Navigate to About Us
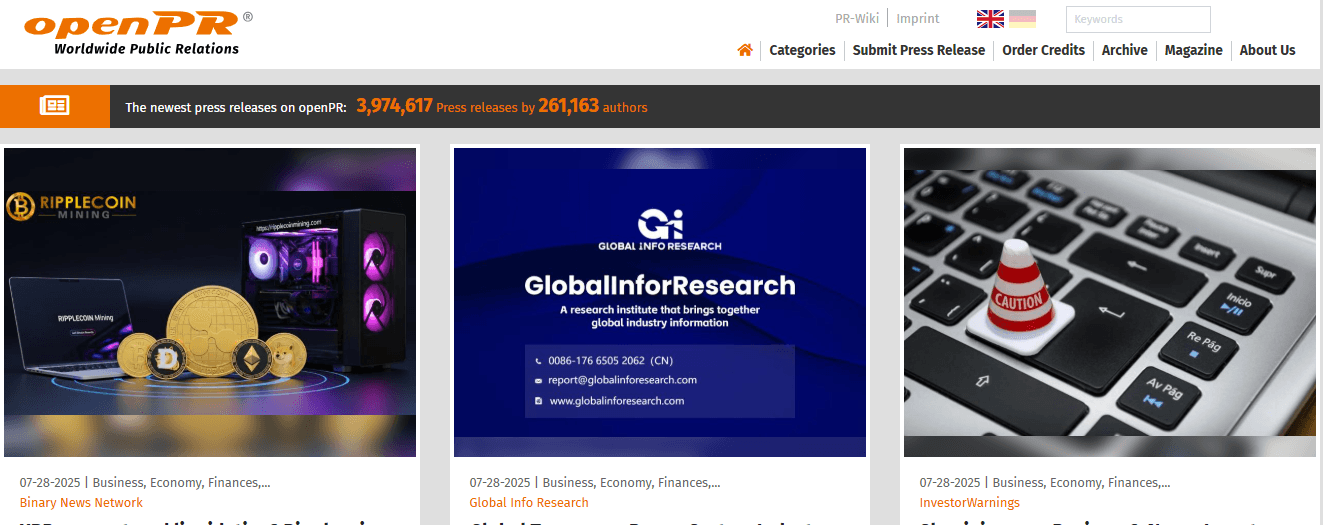The width and height of the screenshot is (1323, 525). [1267, 50]
